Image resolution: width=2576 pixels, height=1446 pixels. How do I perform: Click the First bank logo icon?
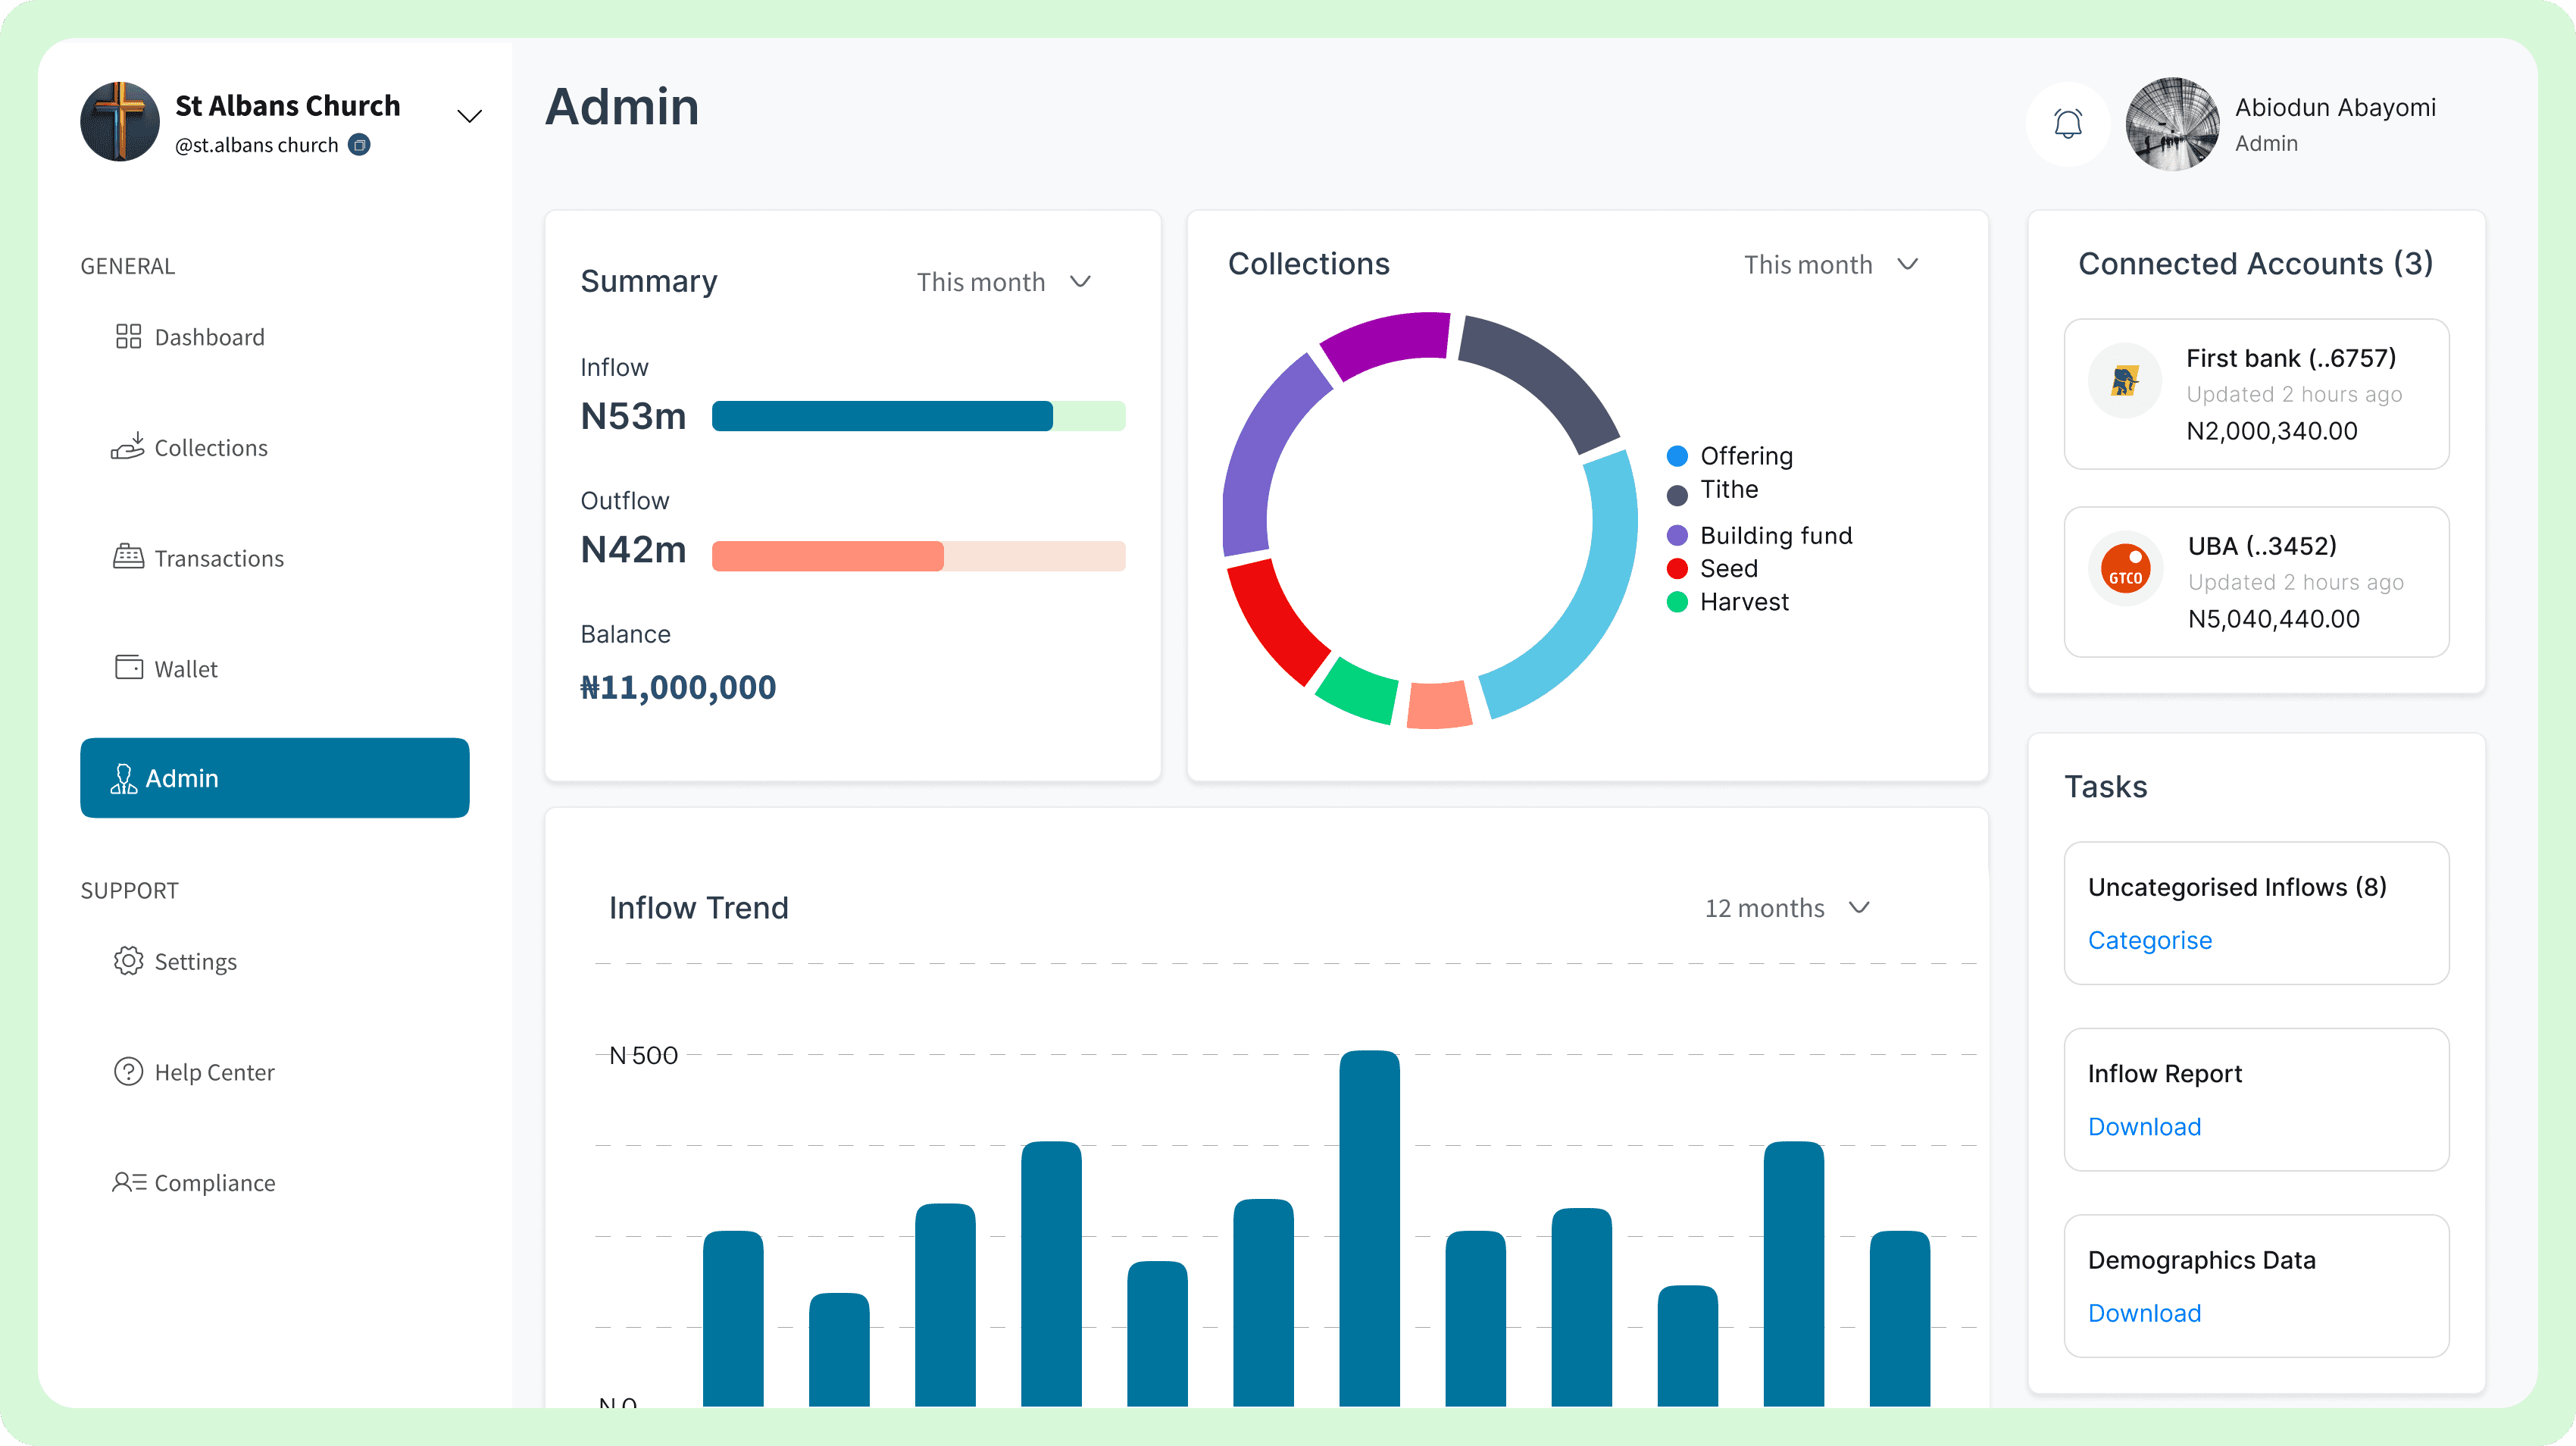tap(2125, 380)
